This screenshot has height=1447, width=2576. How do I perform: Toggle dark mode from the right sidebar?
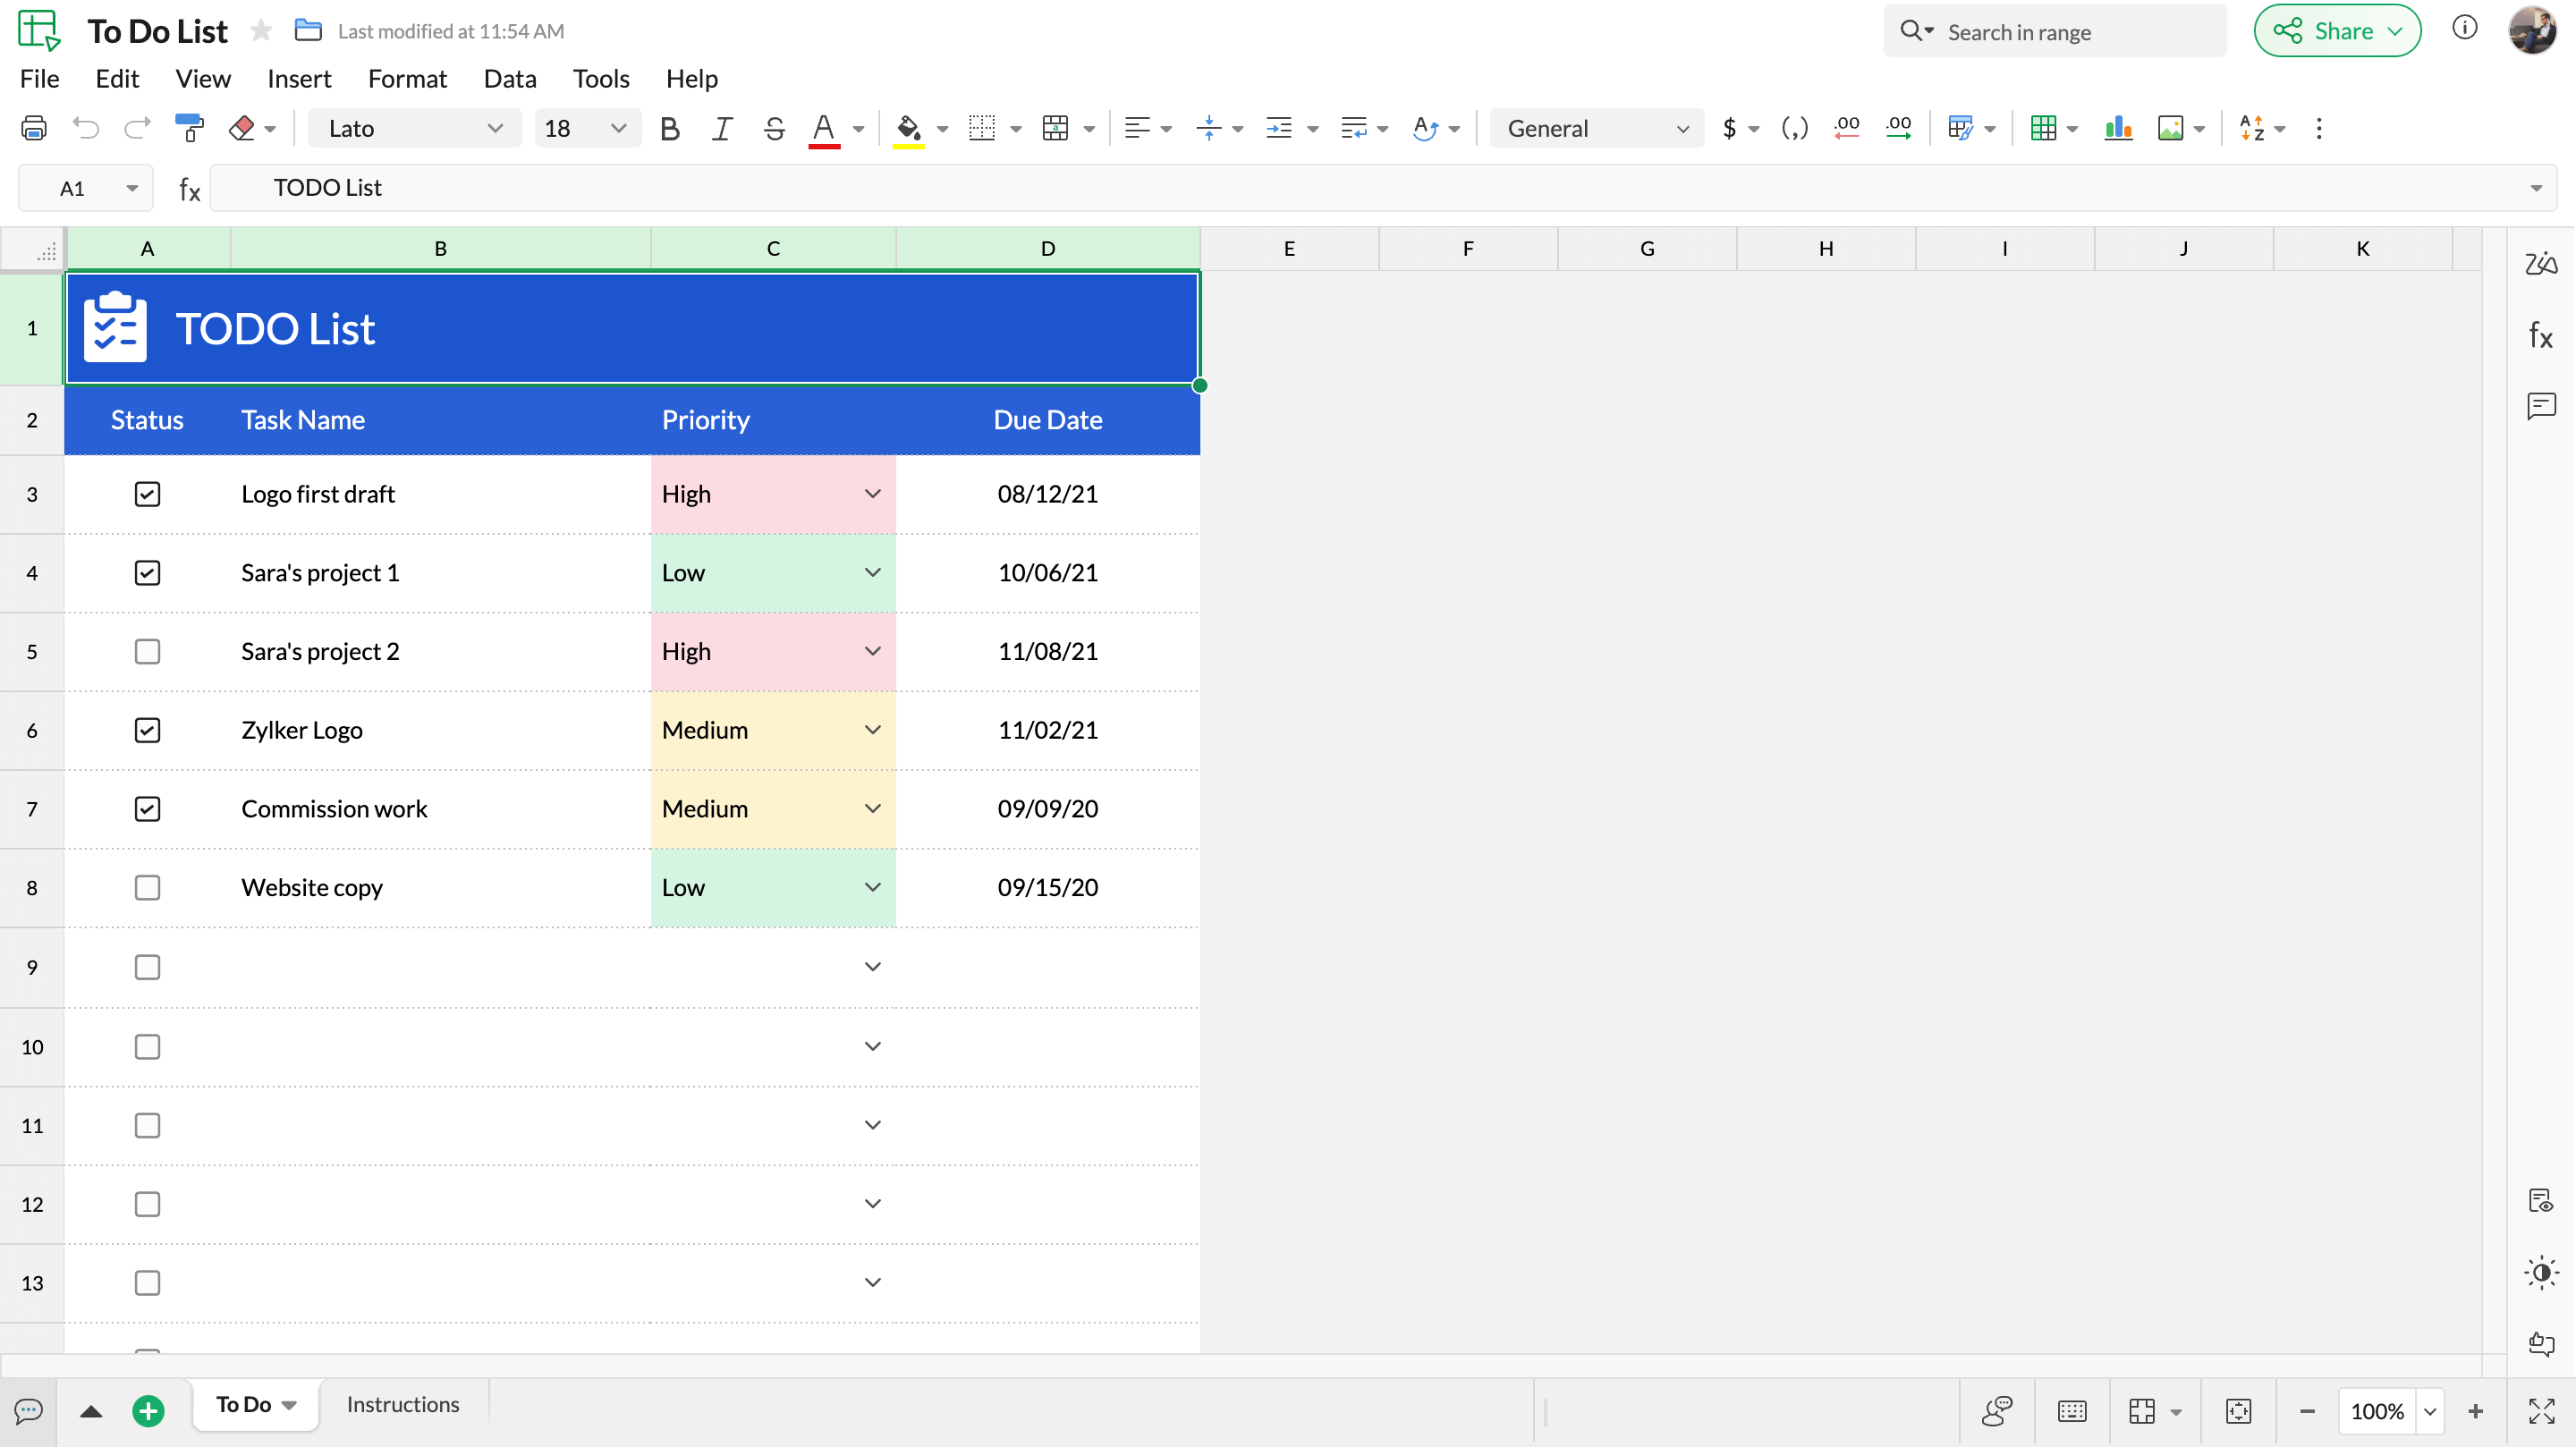tap(2541, 1273)
